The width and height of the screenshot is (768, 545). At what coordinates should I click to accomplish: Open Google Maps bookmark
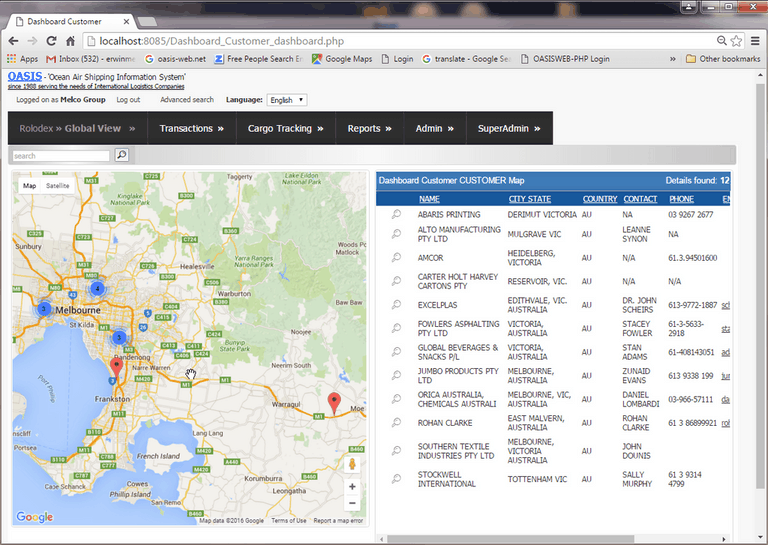[342, 59]
